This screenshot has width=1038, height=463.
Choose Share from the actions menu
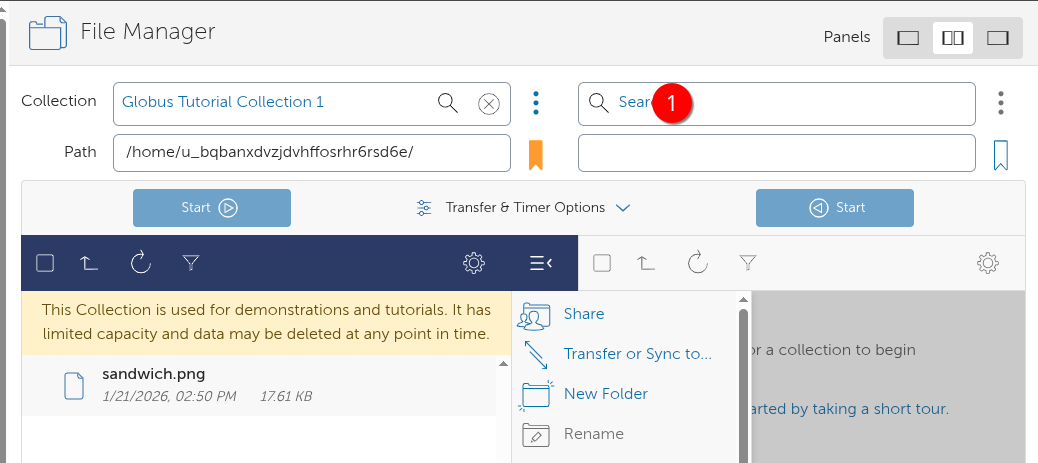(583, 314)
